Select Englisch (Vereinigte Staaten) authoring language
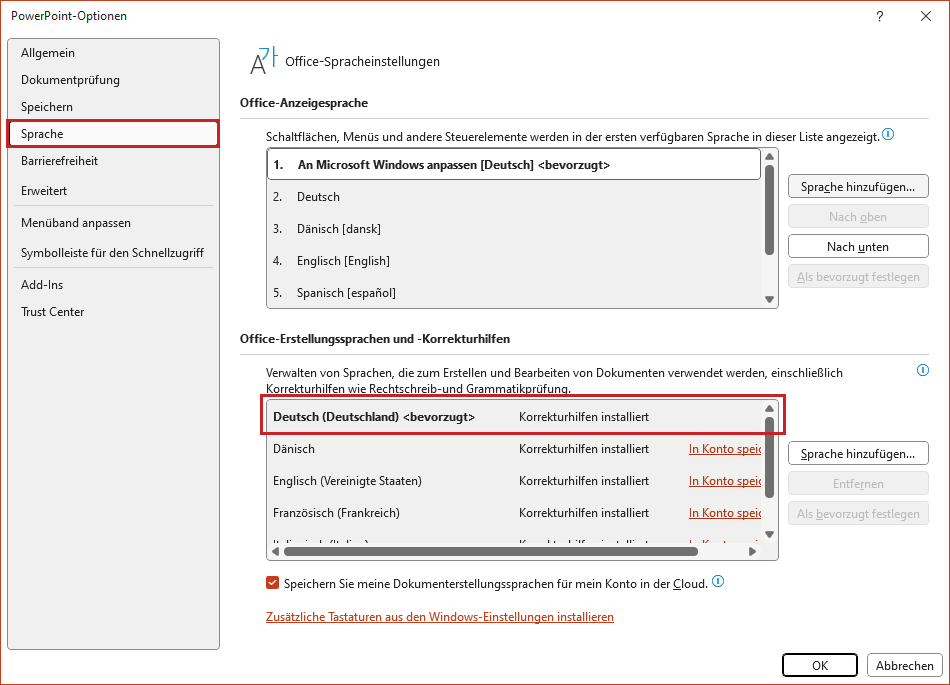The height and width of the screenshot is (685, 950). (514, 481)
